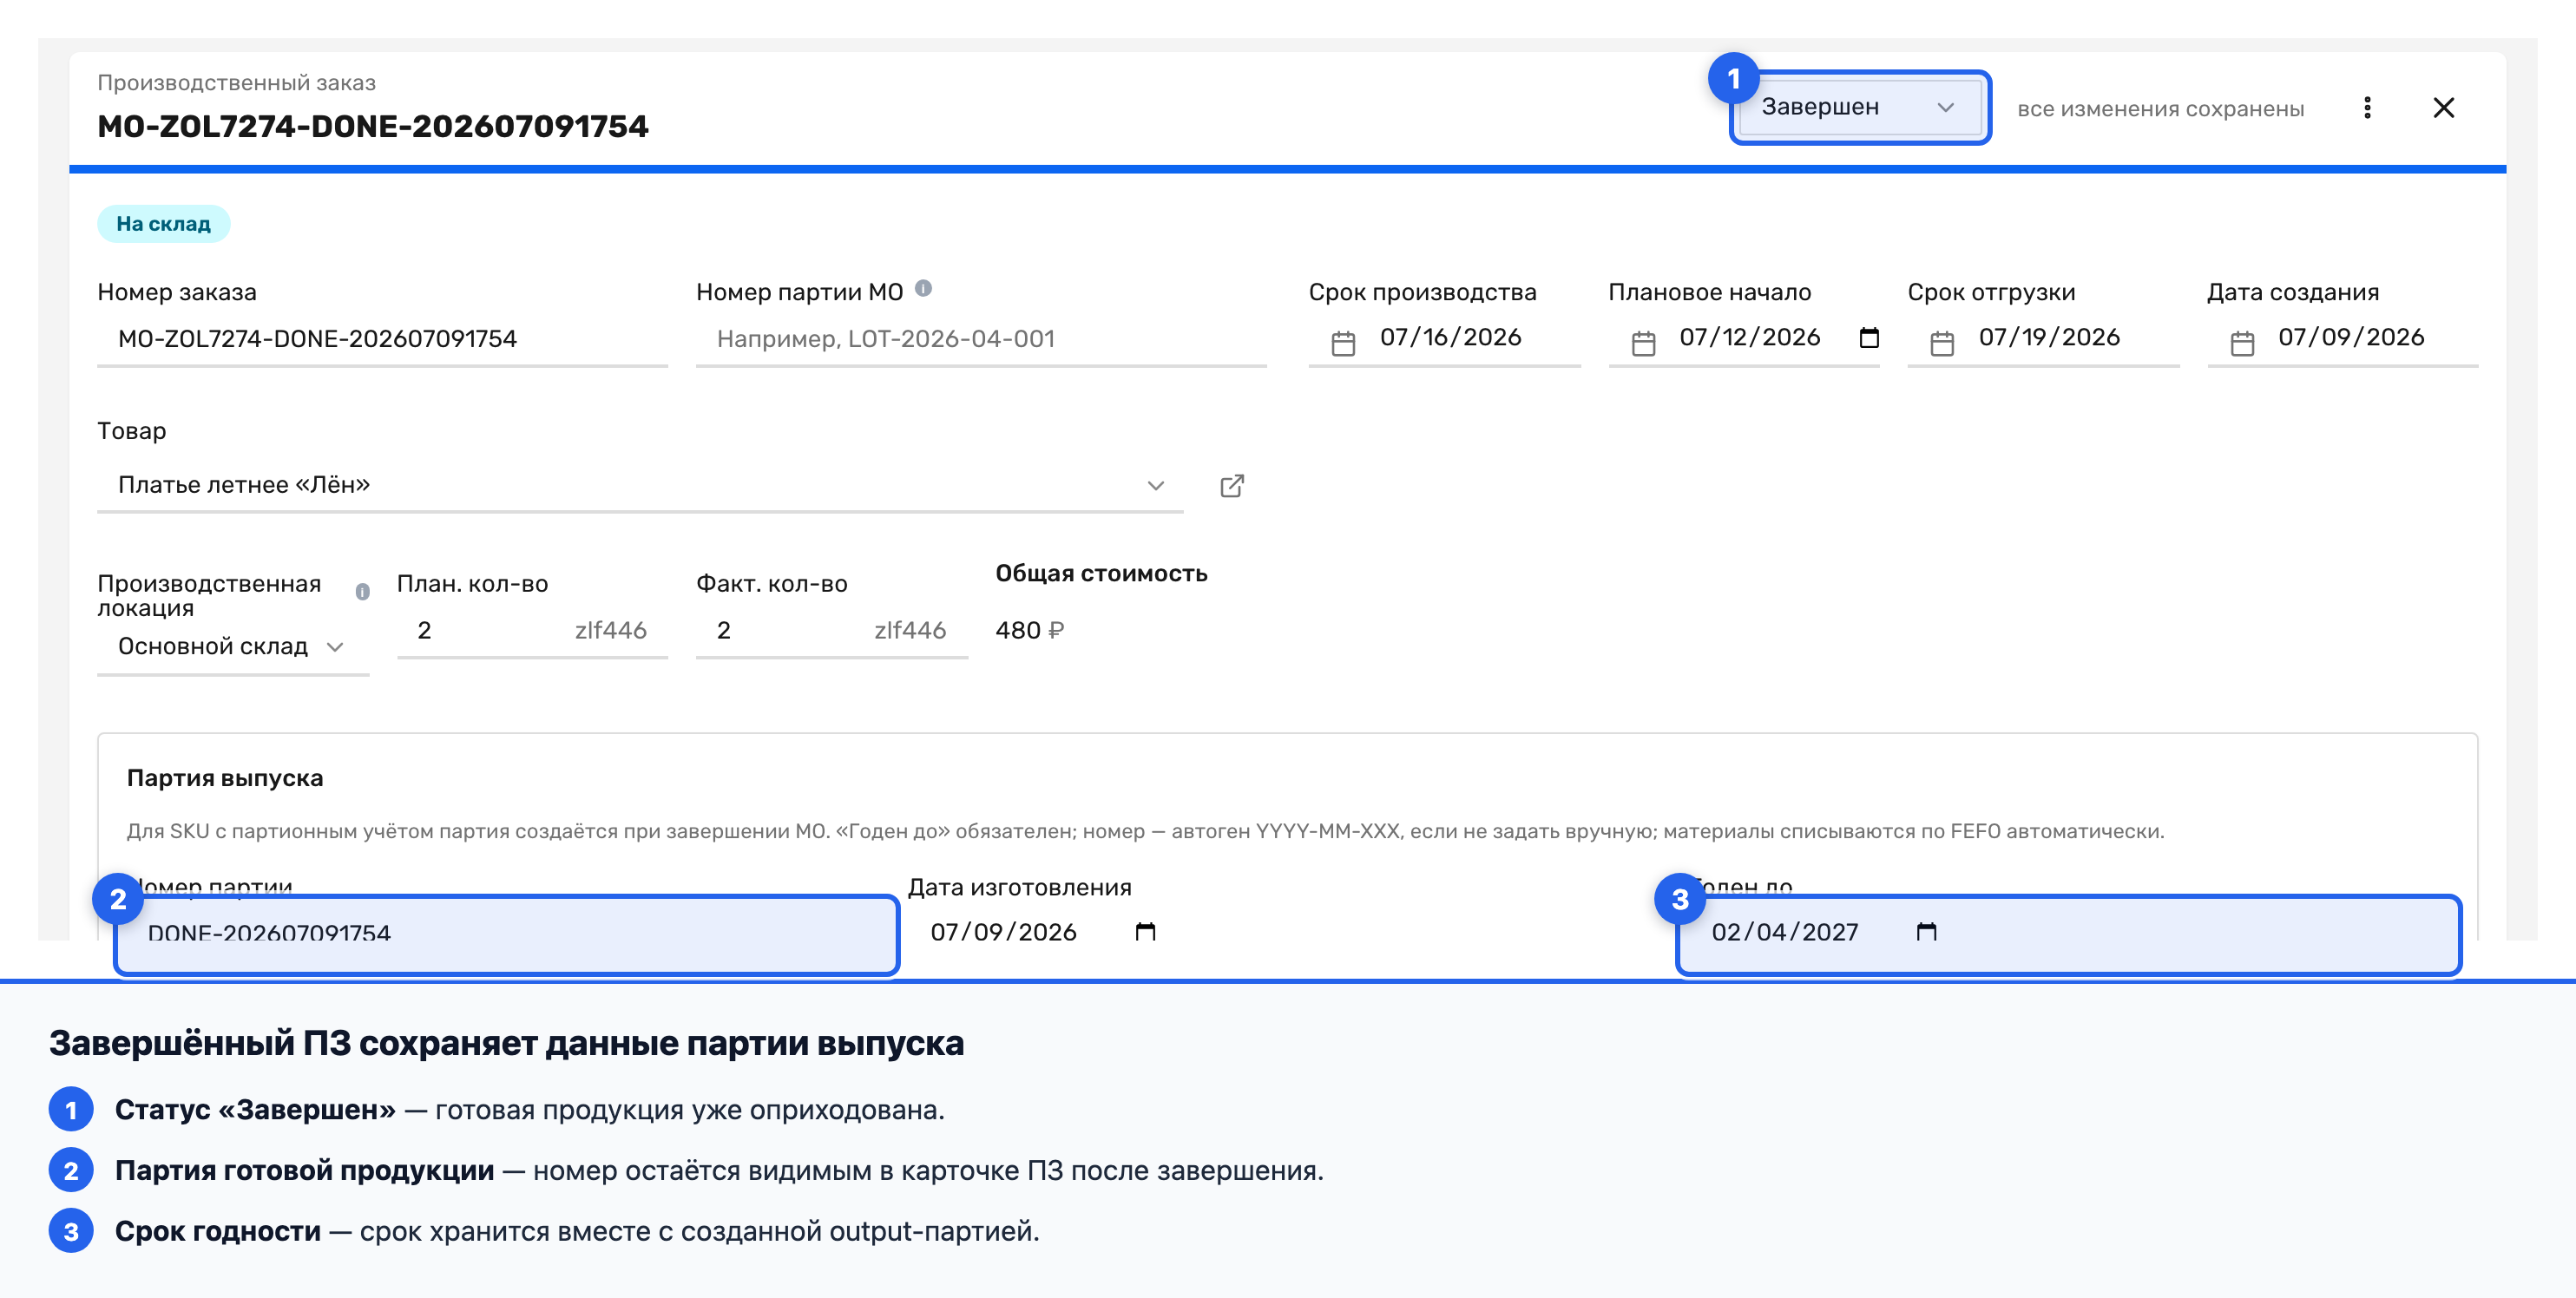This screenshot has height=1298, width=2576.
Task: Edit Дата создания date 07/09/2026
Action: (x=2351, y=338)
